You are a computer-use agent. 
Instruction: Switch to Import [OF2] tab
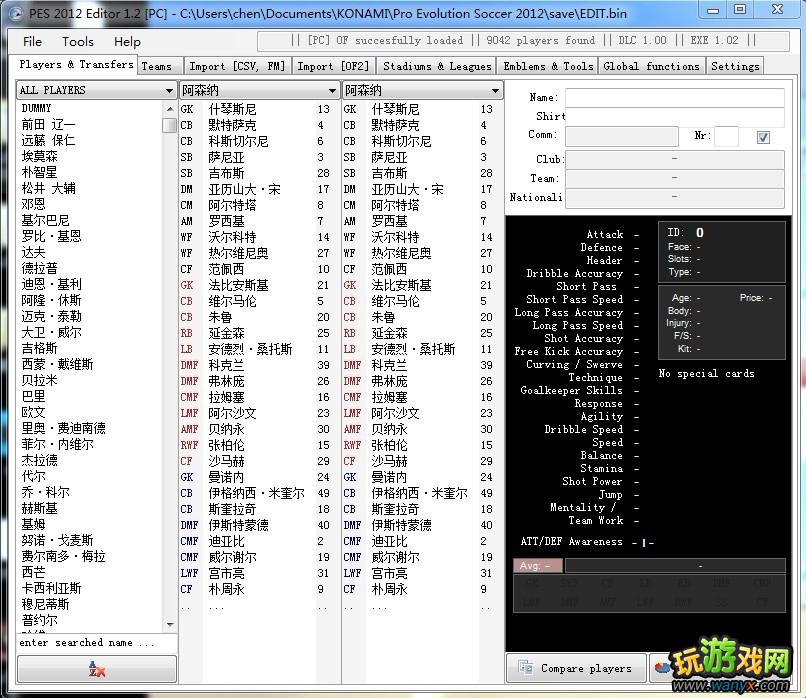[x=333, y=66]
